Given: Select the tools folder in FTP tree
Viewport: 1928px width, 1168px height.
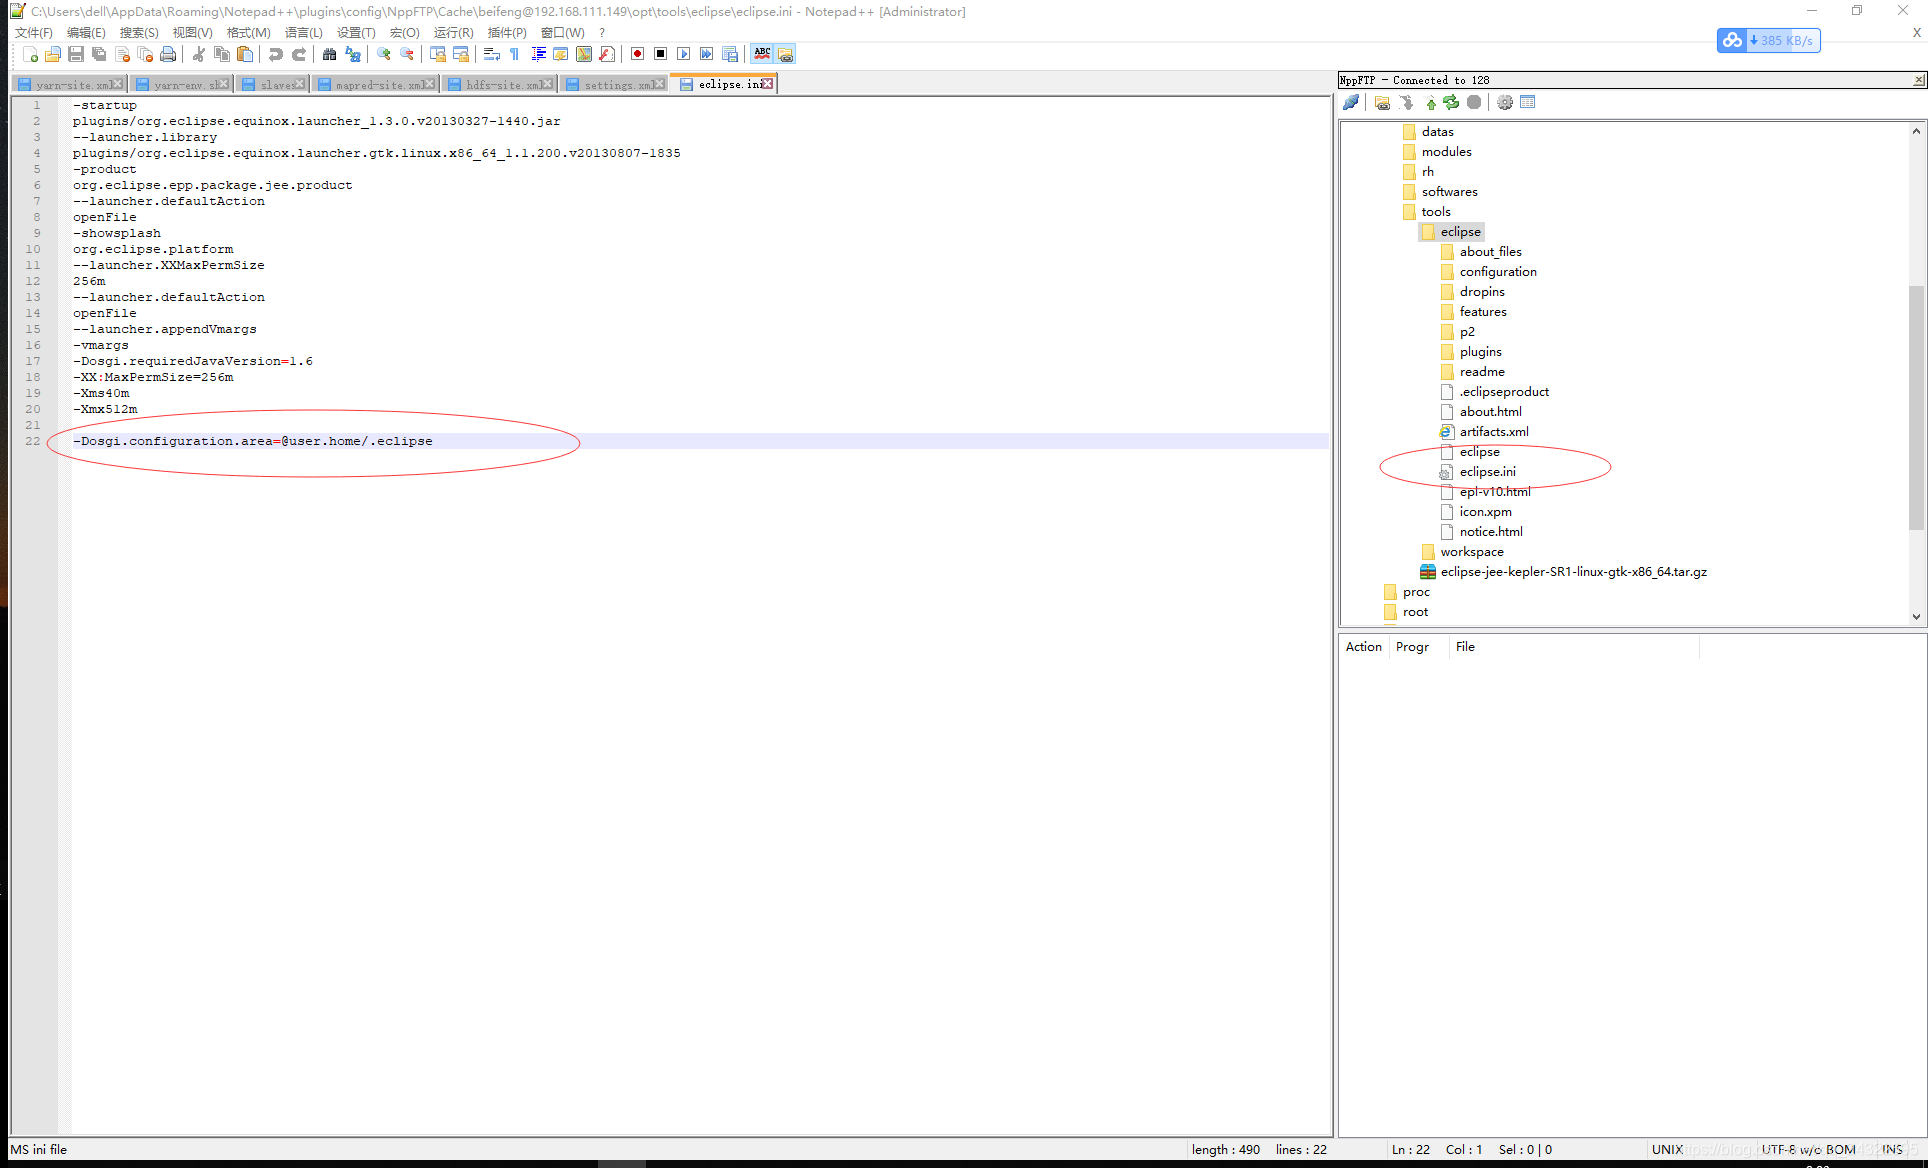Looking at the screenshot, I should [1436, 212].
